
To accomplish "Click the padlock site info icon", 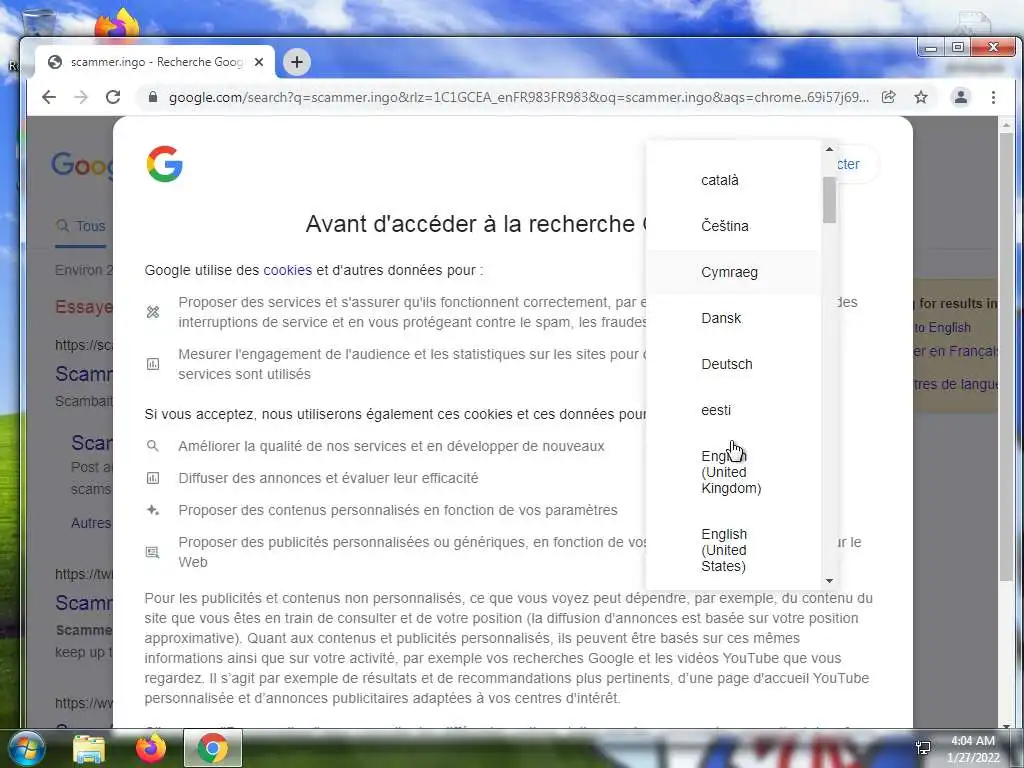I will [x=153, y=97].
